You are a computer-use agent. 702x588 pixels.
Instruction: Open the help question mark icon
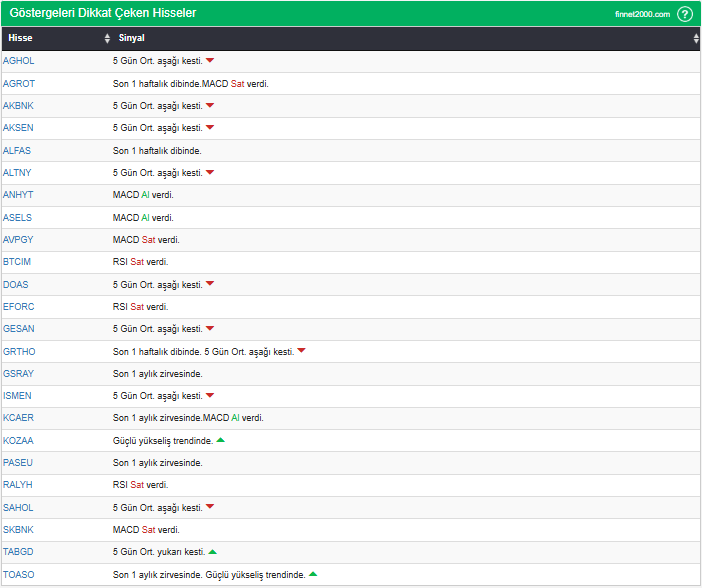pyautogui.click(x=685, y=14)
